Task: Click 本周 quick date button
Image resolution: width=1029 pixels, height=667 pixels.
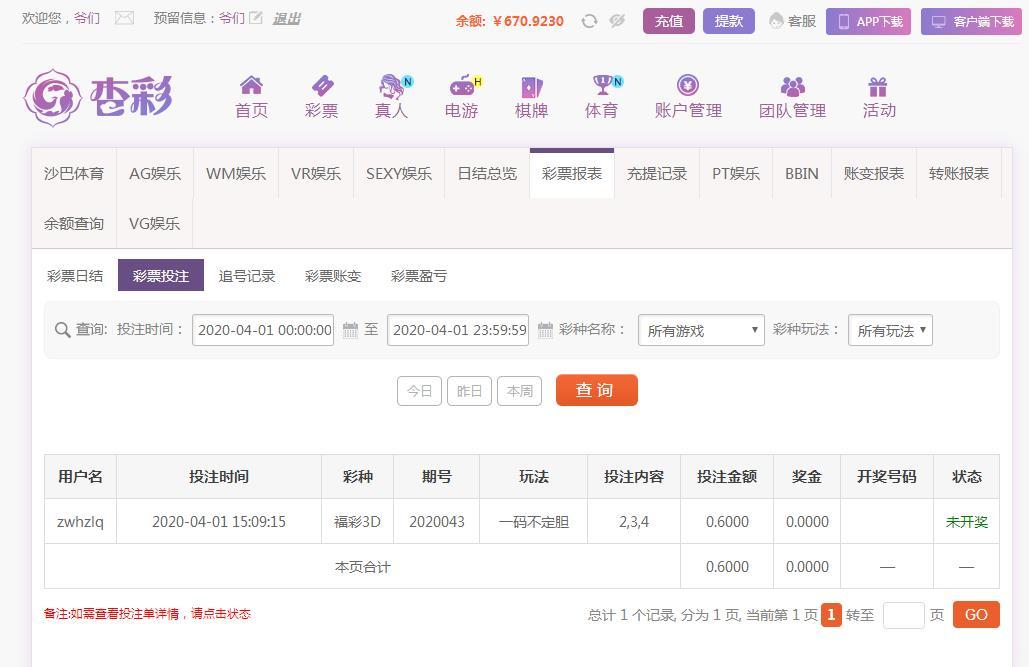Action: tap(520, 391)
